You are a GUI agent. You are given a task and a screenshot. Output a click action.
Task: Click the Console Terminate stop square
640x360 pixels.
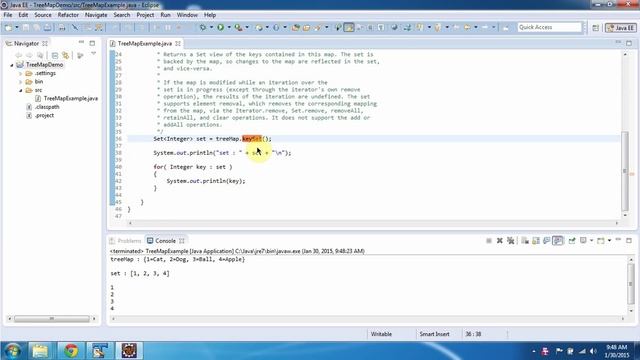(489, 241)
